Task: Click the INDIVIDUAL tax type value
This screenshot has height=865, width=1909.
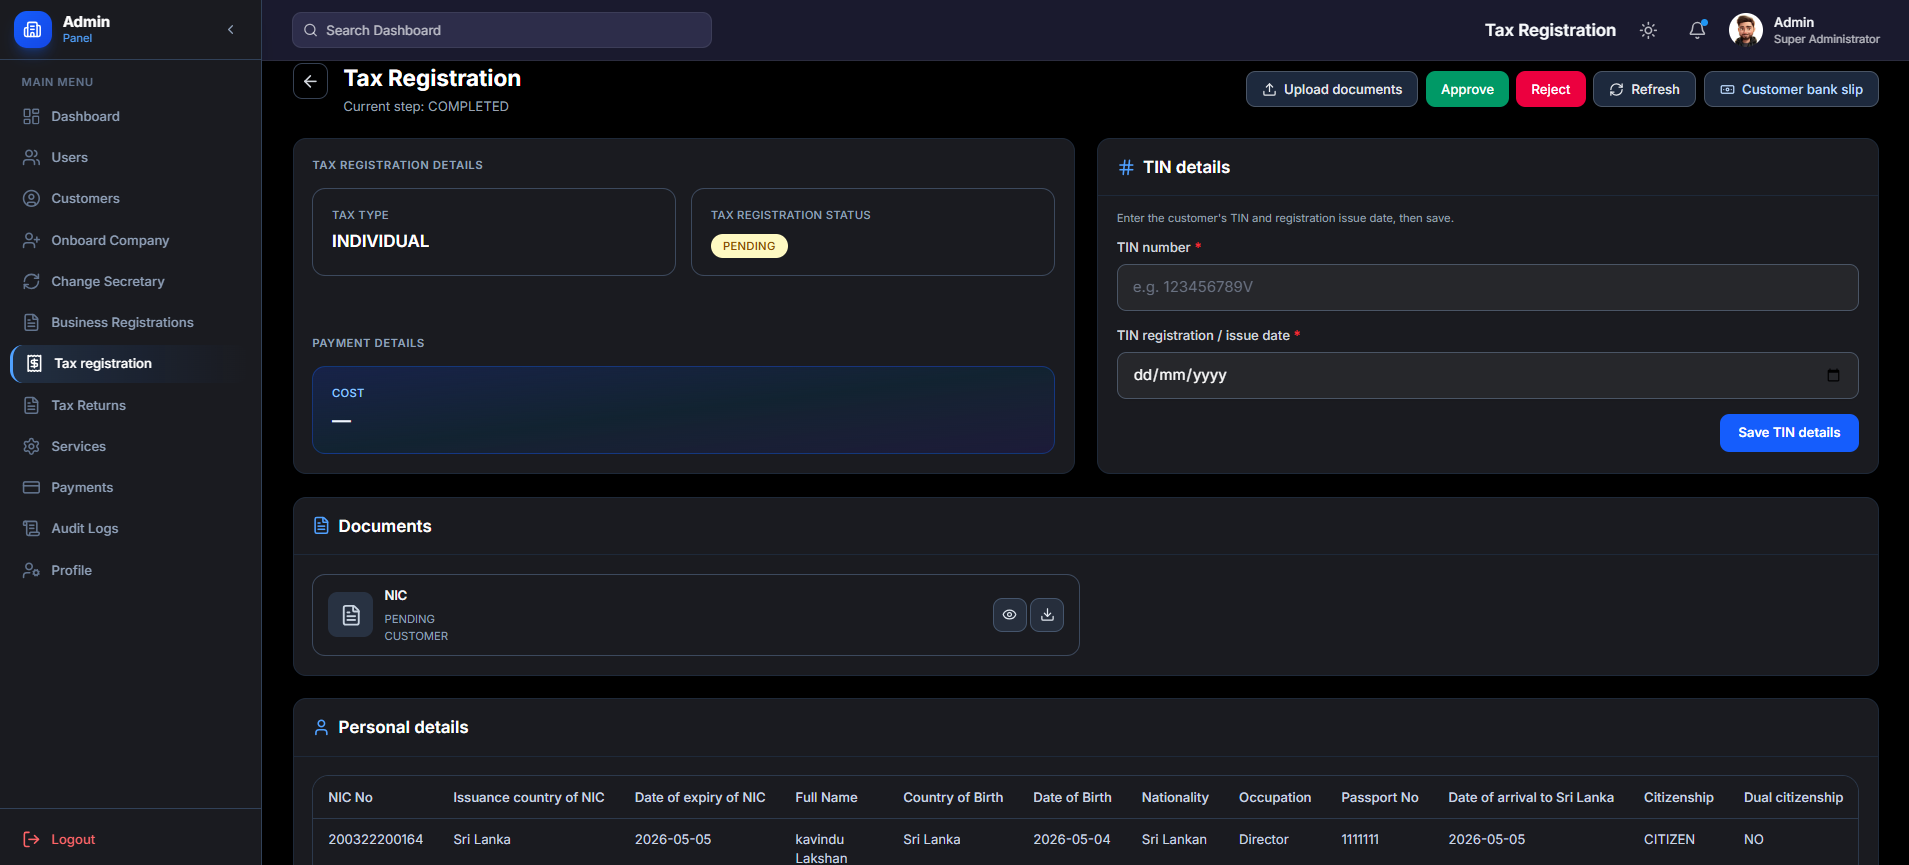Action: tap(380, 241)
